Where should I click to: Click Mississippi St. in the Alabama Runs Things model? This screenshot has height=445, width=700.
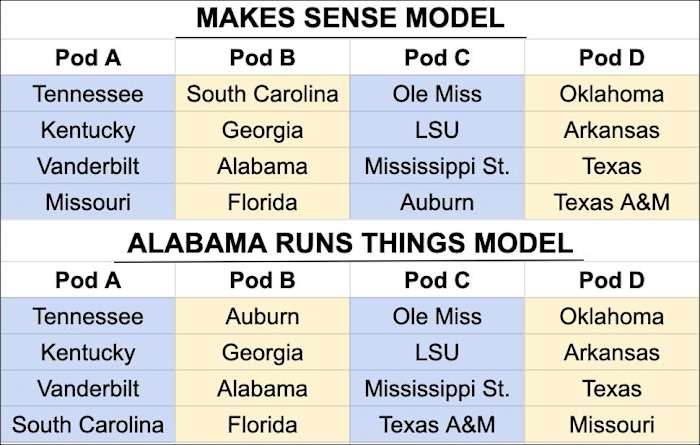[x=437, y=388]
